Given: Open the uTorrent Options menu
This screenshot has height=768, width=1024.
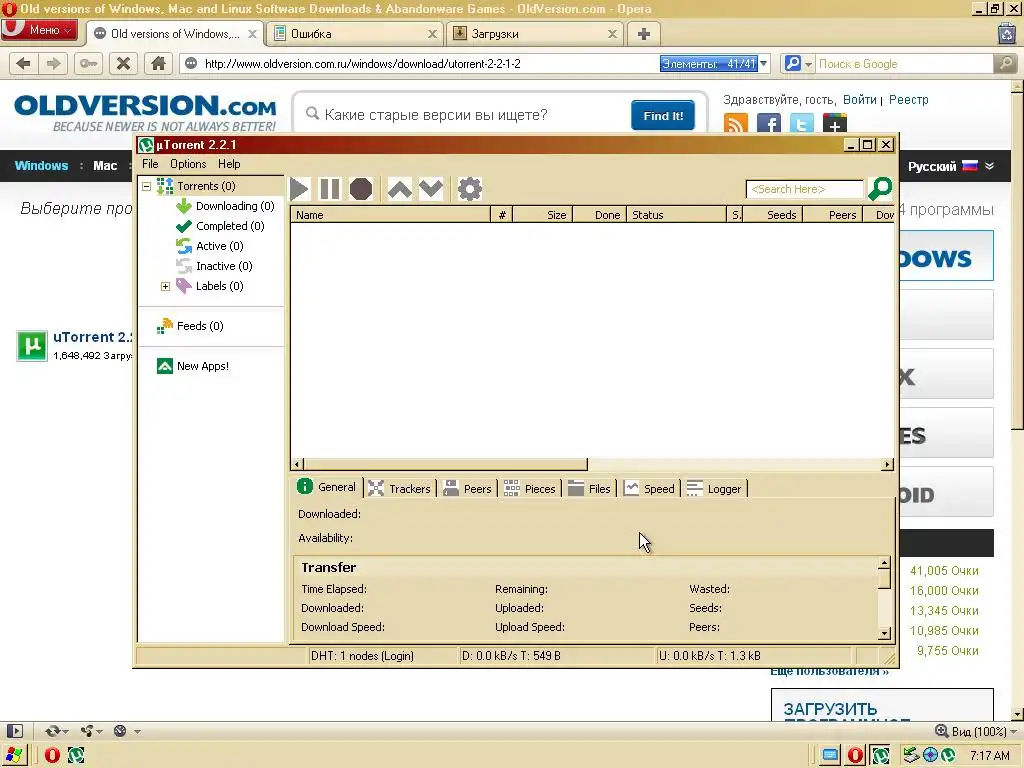Looking at the screenshot, I should tap(188, 164).
